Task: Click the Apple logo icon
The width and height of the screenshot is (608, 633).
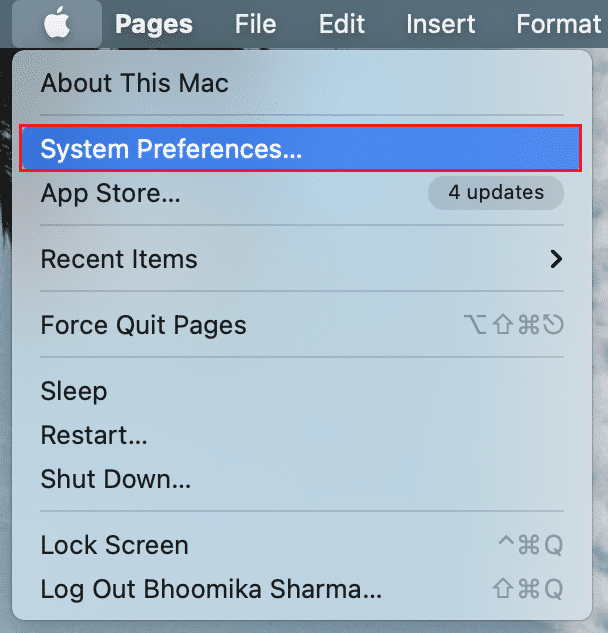Action: pos(58,24)
